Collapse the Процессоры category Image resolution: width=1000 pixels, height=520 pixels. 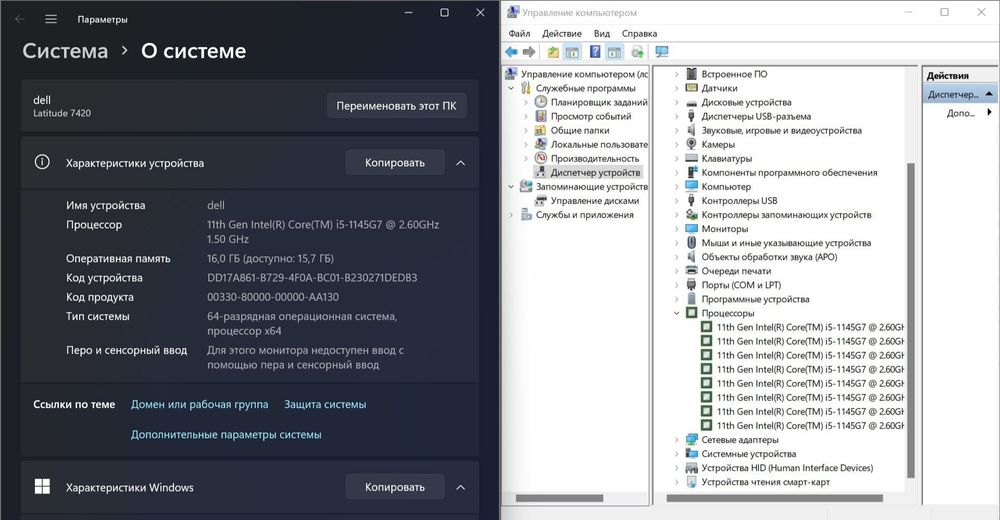tap(677, 313)
